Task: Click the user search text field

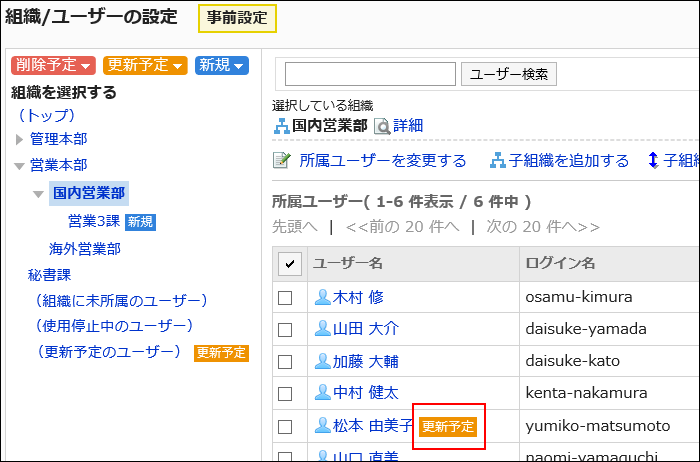Action: tap(370, 74)
